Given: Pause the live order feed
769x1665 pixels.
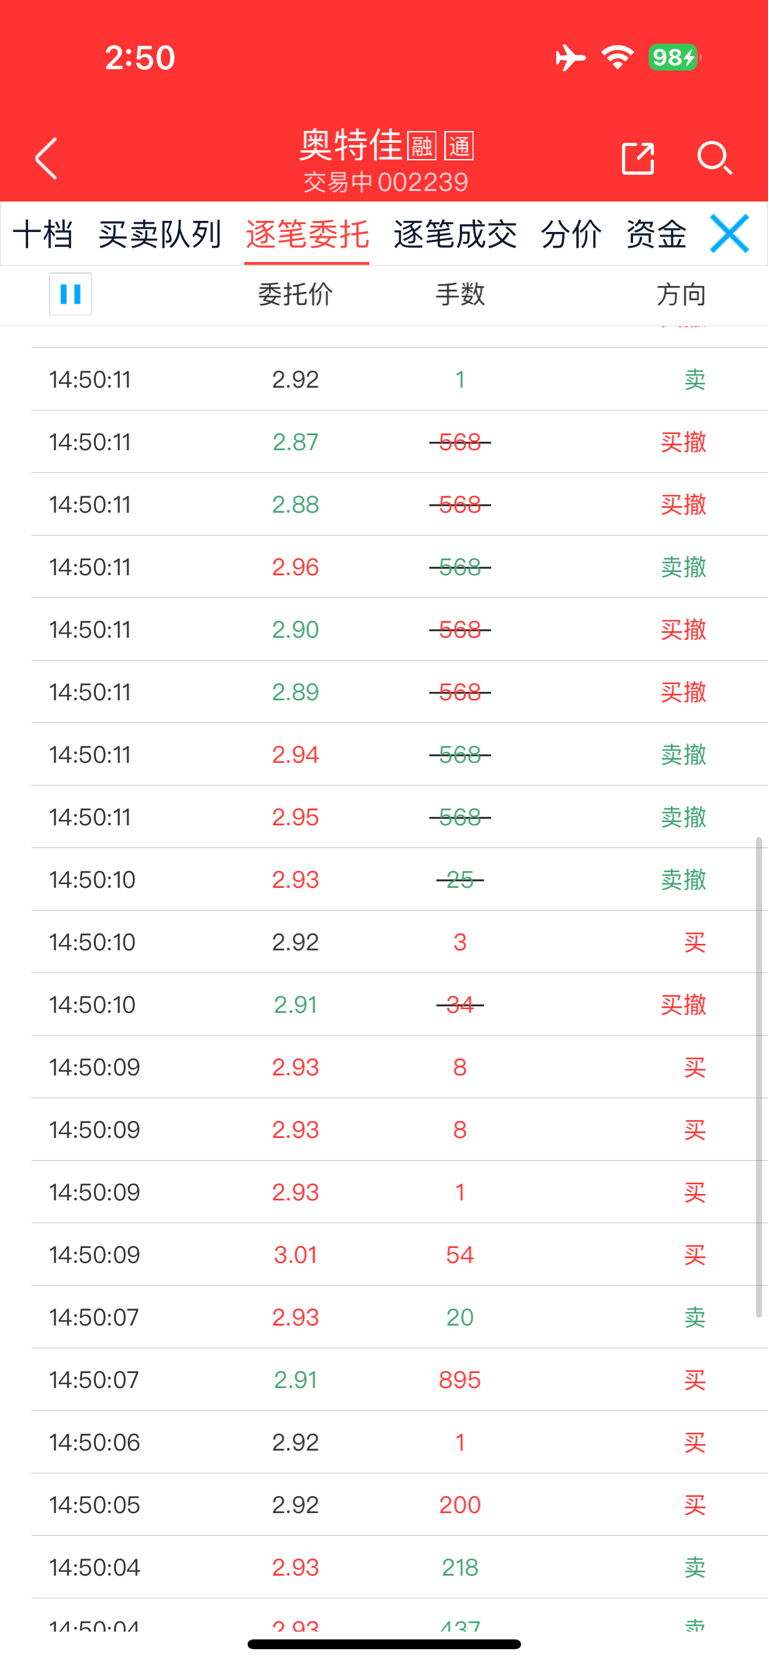Looking at the screenshot, I should tap(70, 294).
